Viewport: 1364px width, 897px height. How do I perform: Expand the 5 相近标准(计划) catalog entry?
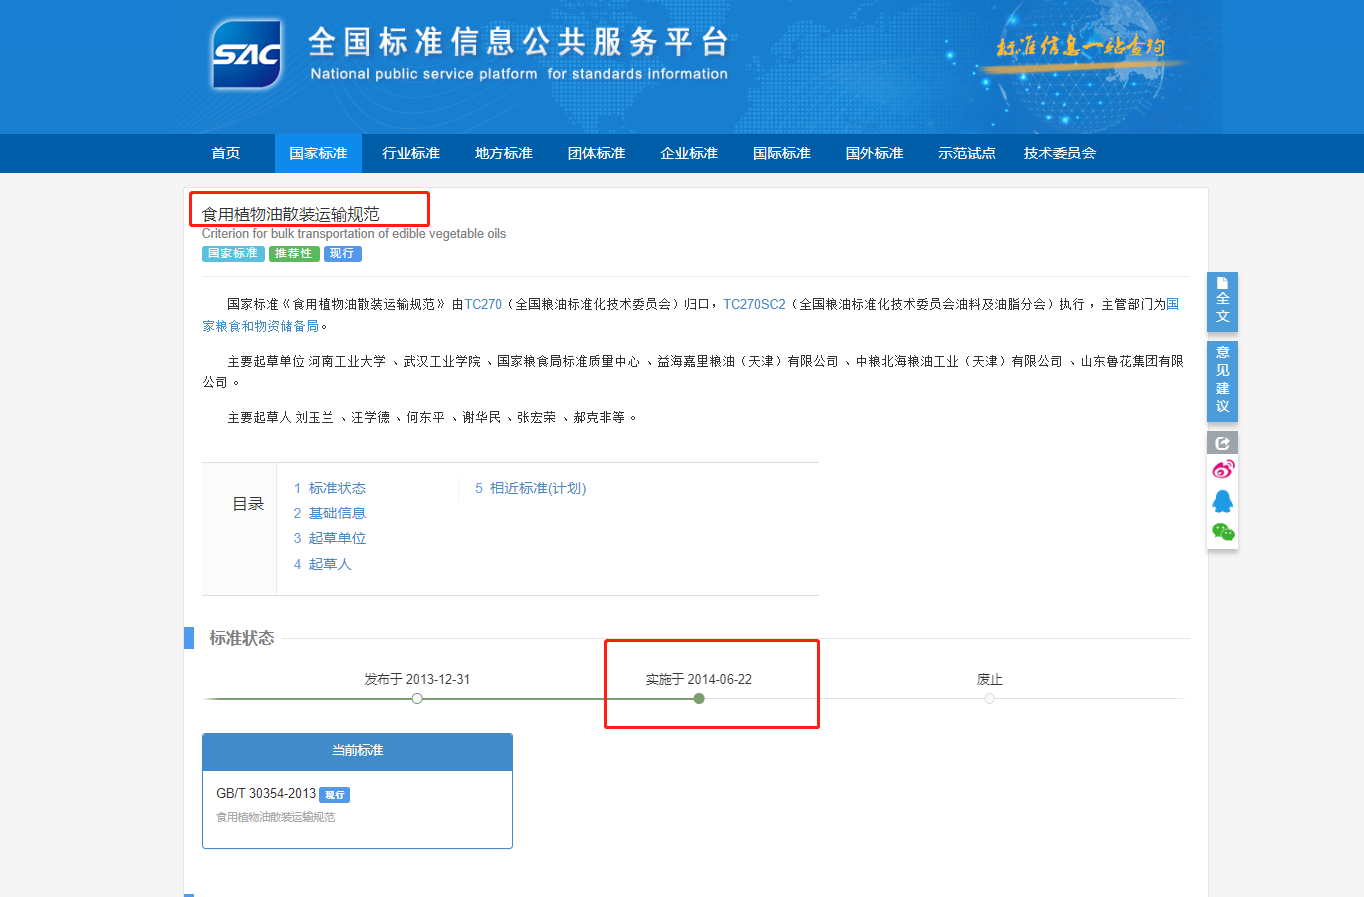click(x=530, y=488)
